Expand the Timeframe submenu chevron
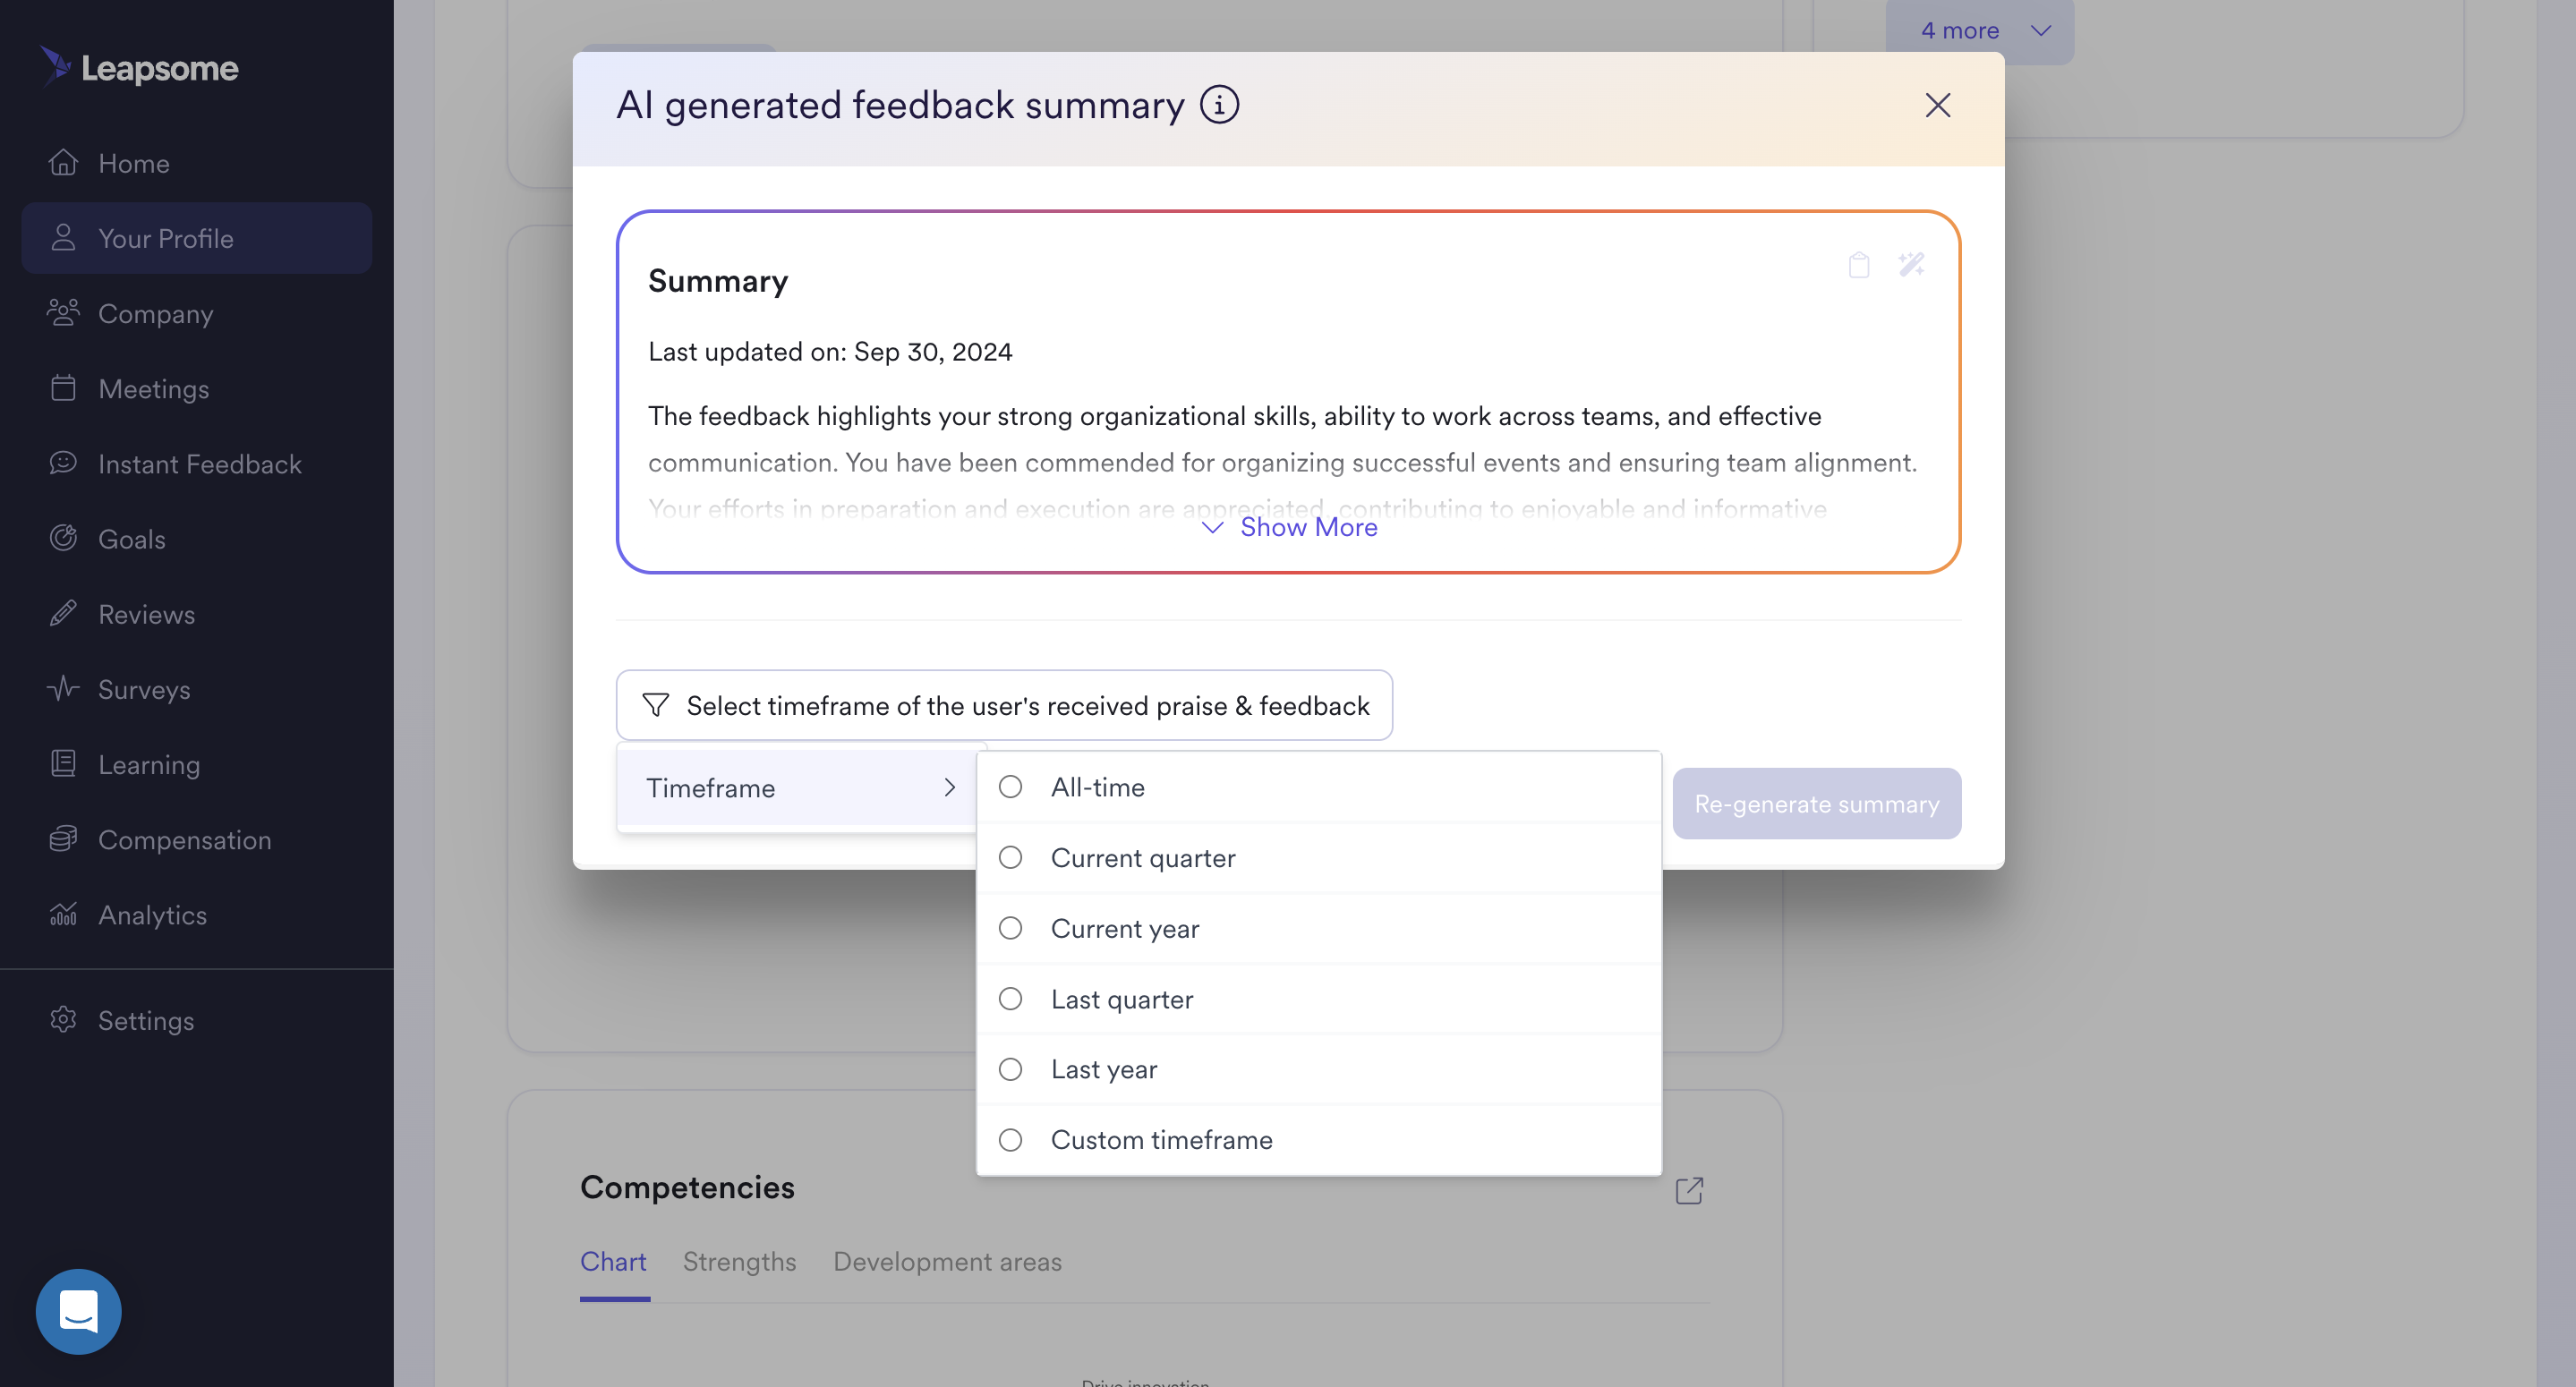 [x=949, y=788]
